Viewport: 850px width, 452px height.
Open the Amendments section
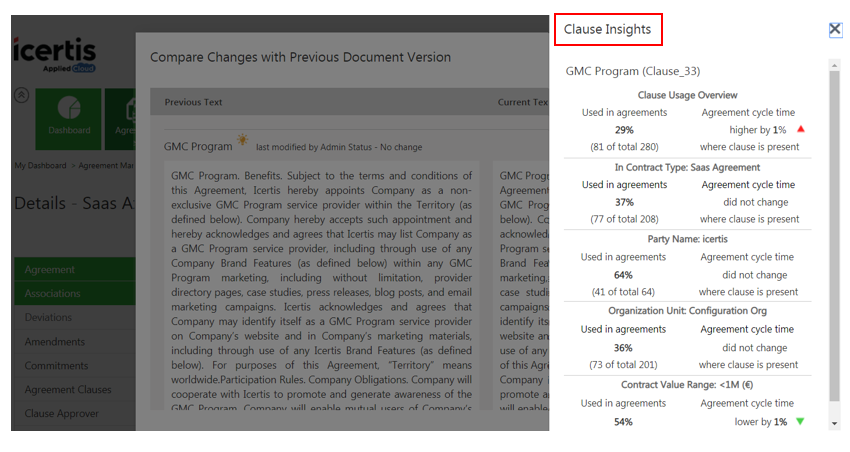[x=55, y=342]
